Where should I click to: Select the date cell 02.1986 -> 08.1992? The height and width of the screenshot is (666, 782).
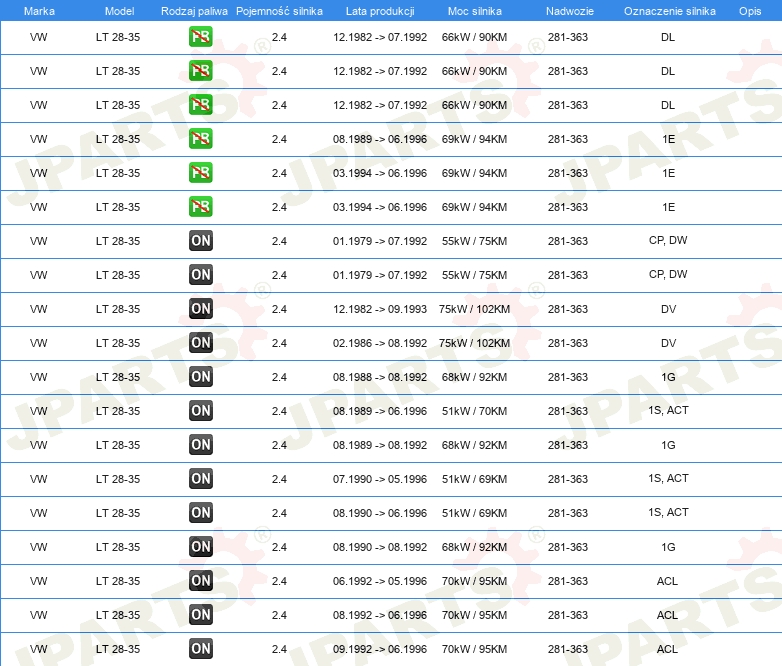[380, 343]
